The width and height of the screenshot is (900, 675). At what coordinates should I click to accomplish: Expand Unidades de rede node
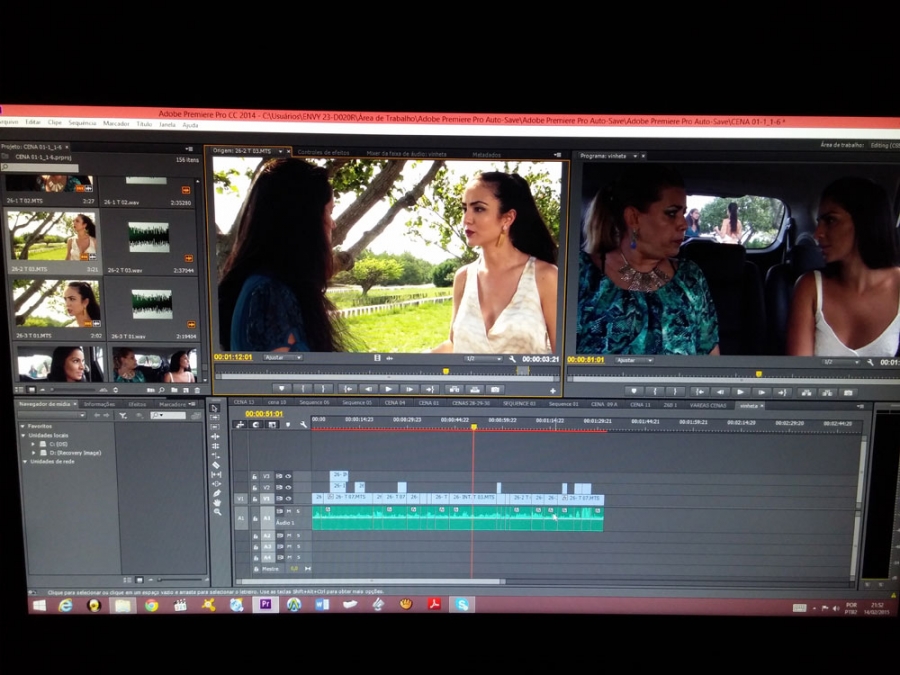tap(25, 461)
